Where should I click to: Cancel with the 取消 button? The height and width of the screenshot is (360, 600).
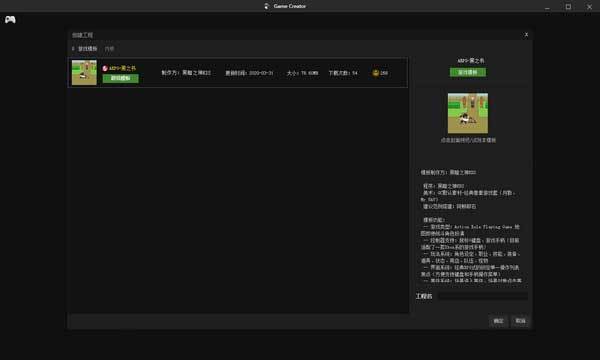point(520,321)
